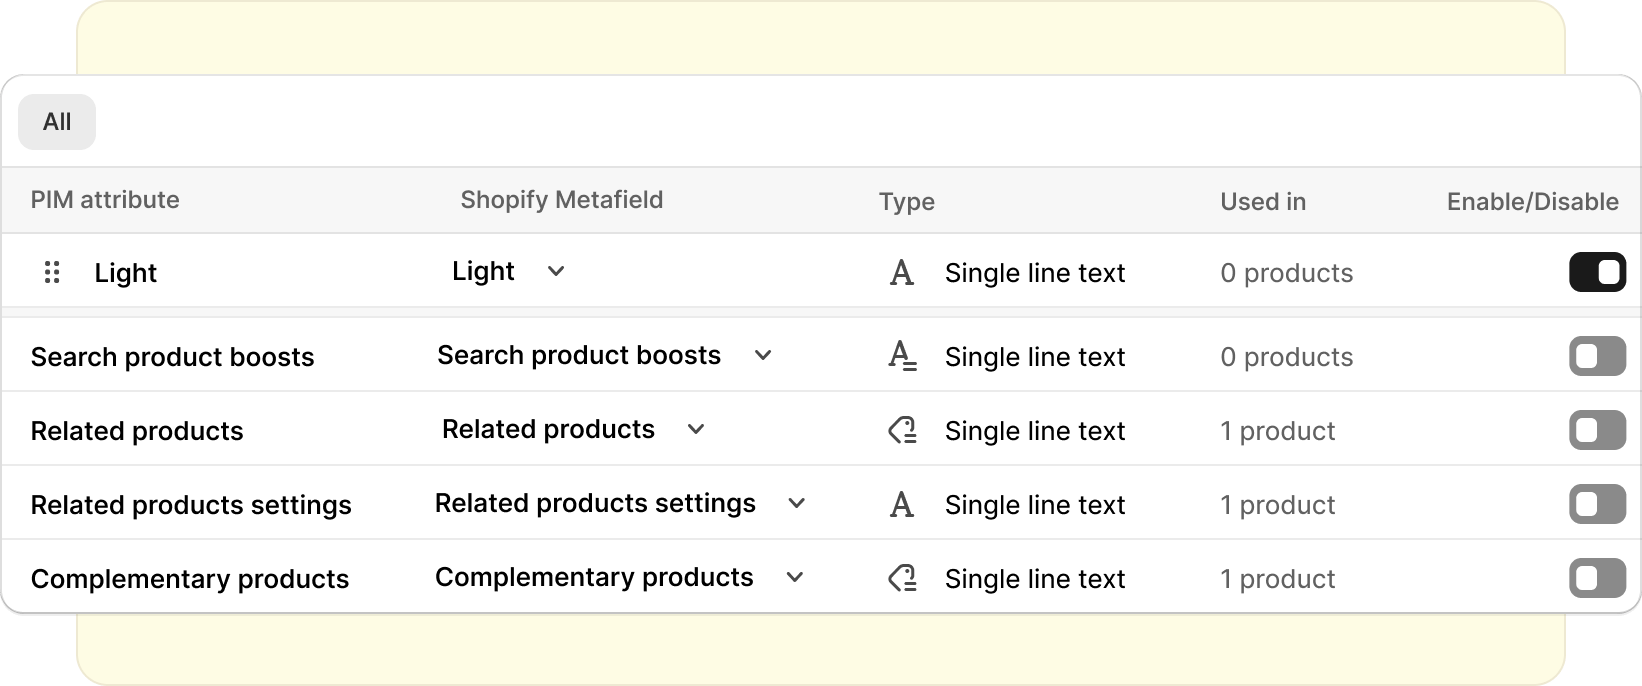Click the drag handle beside Light attribute

pos(52,272)
